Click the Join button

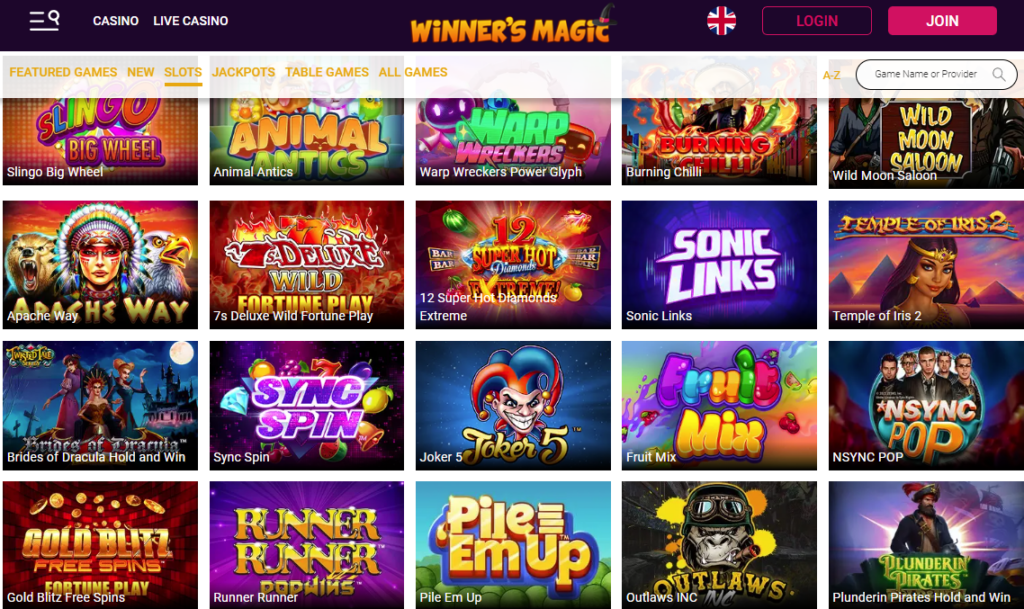942,21
